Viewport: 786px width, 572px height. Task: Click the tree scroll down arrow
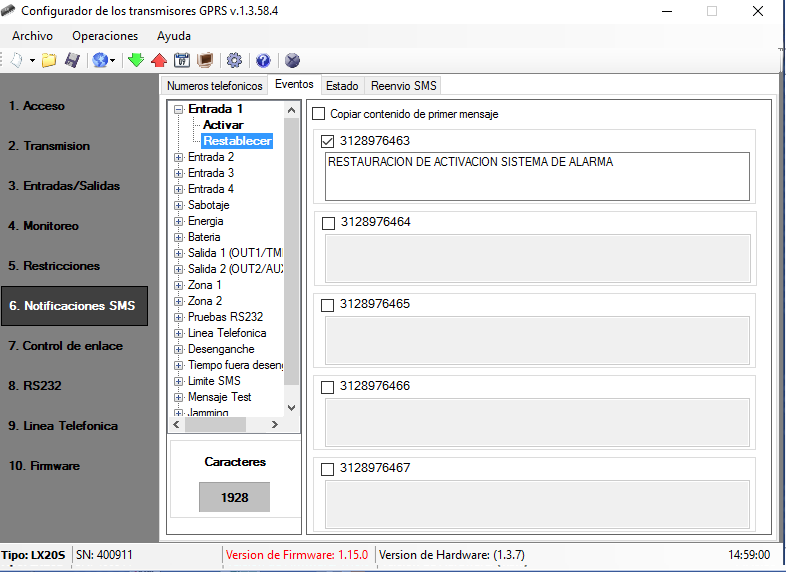pos(291,408)
